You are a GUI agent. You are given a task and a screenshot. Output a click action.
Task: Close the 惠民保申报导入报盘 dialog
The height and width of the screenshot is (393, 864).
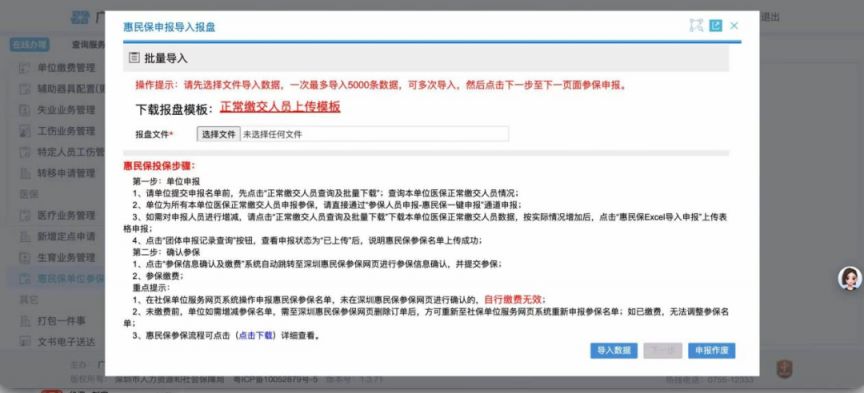point(734,25)
